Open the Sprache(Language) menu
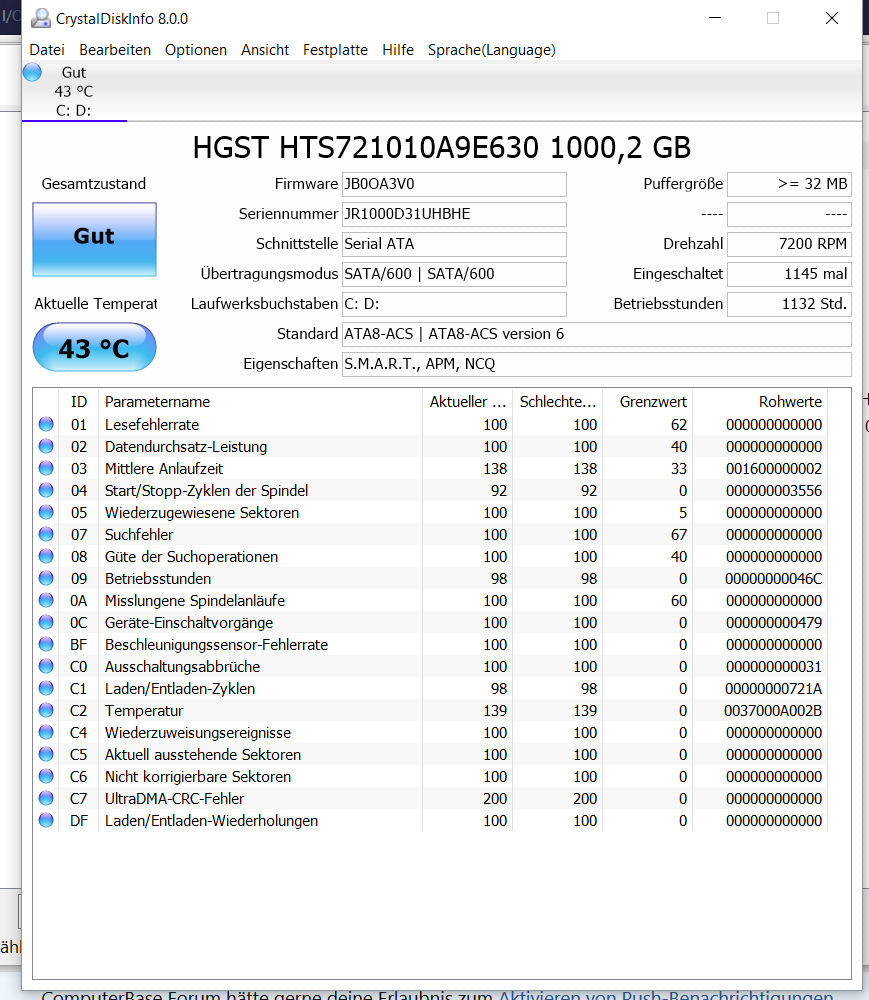Viewport: 869px width, 1000px height. 492,50
